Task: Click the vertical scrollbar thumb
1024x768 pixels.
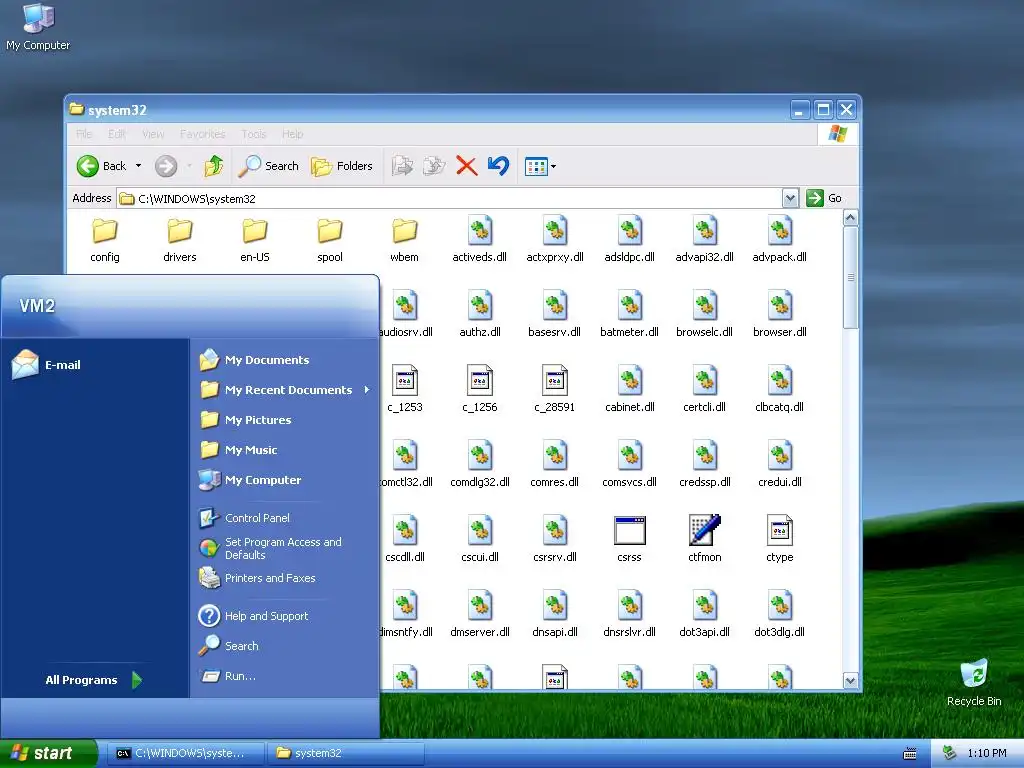Action: tap(850, 278)
